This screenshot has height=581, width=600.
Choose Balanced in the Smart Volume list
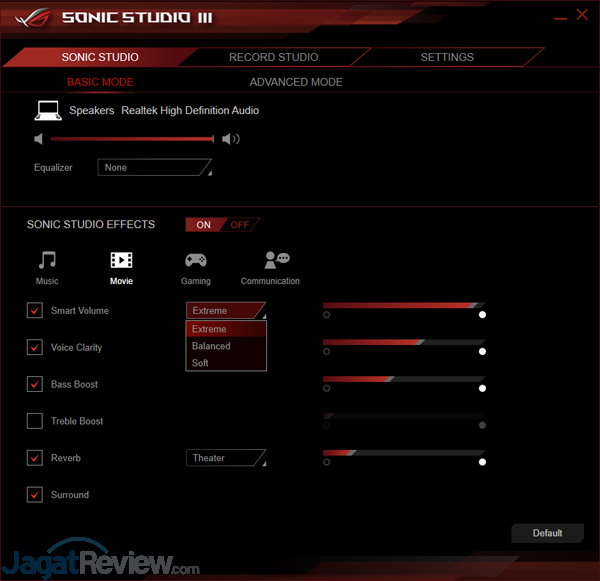(x=226, y=346)
